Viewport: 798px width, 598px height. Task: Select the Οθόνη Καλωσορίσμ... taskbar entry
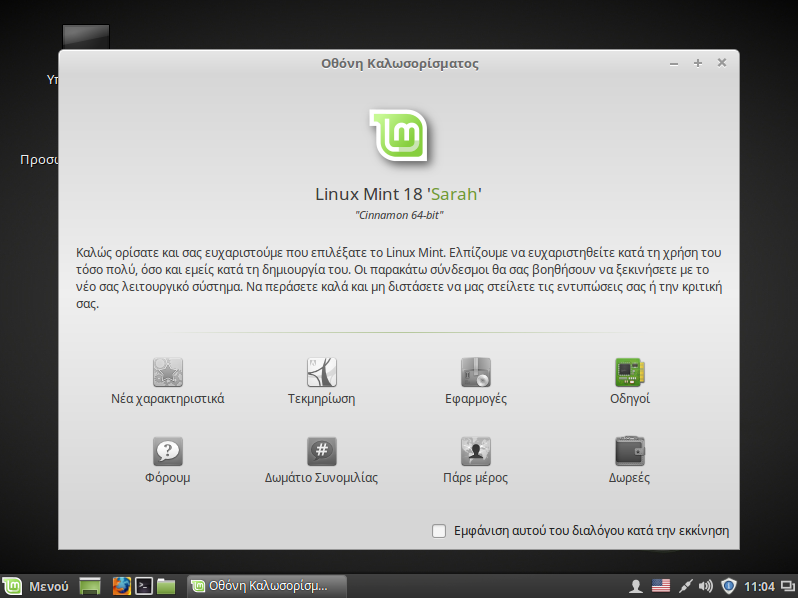click(267, 586)
